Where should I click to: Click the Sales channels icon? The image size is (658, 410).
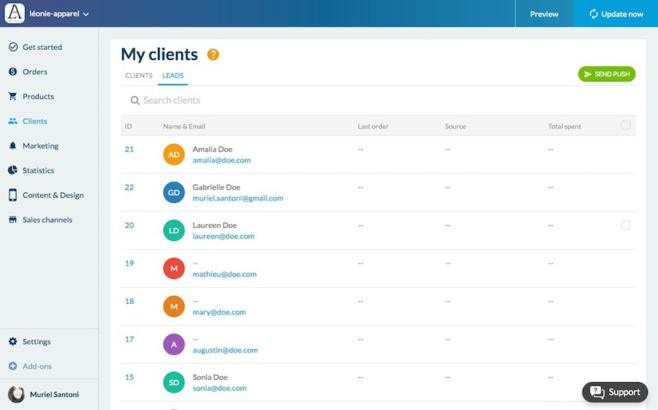point(13,220)
